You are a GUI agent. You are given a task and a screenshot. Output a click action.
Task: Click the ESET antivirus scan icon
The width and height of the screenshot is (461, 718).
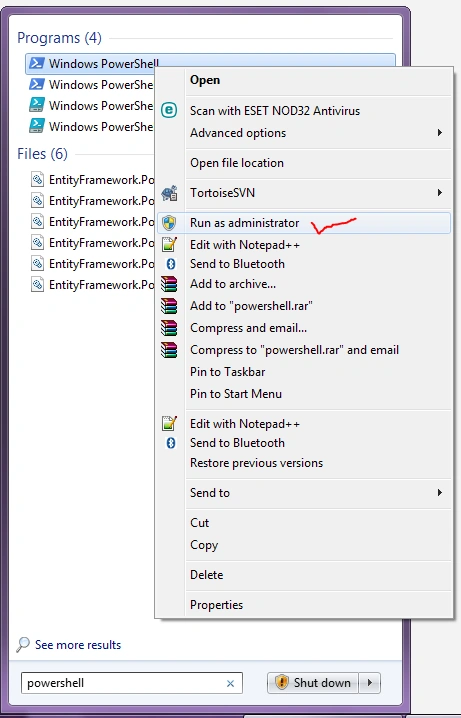coord(169,110)
